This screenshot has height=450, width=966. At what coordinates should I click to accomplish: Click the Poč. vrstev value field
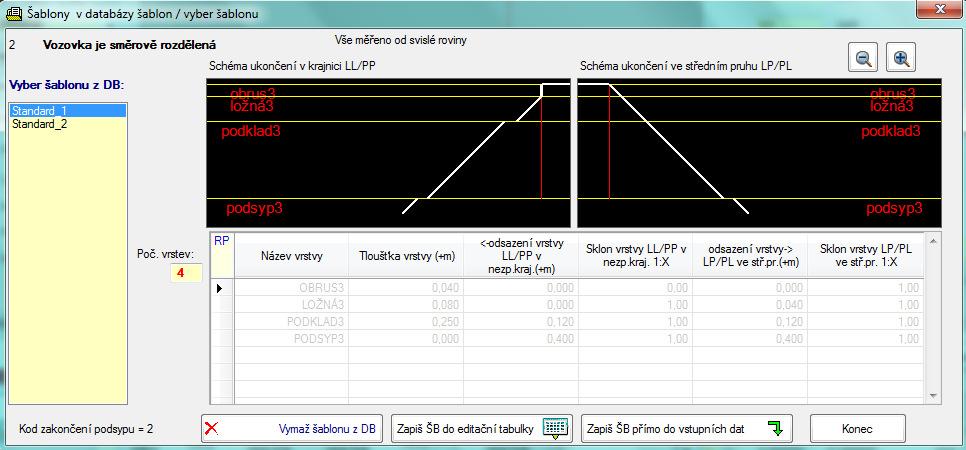(186, 272)
